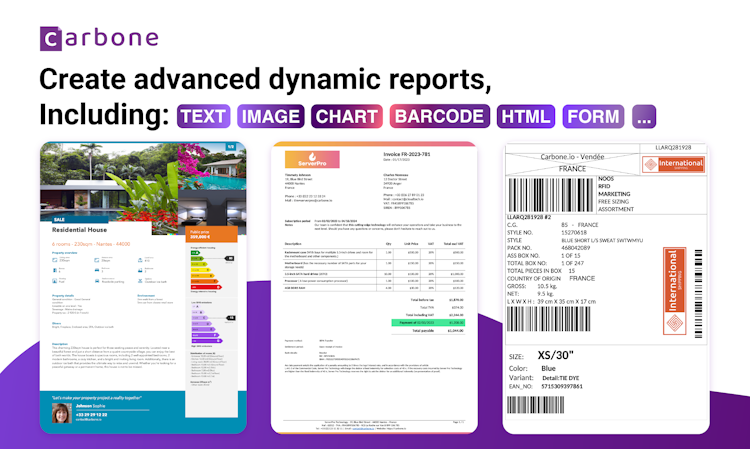Click "MARKETING" on the shipping label

[x=614, y=194]
